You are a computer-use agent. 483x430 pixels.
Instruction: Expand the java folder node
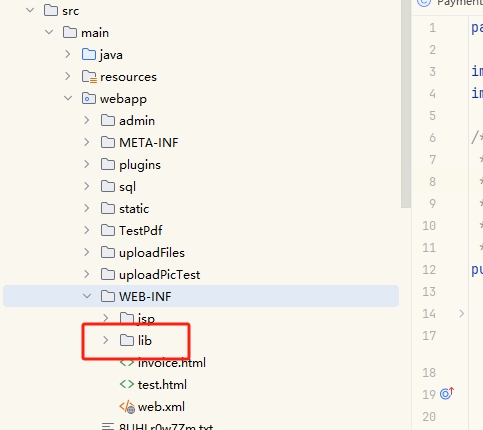[68, 54]
